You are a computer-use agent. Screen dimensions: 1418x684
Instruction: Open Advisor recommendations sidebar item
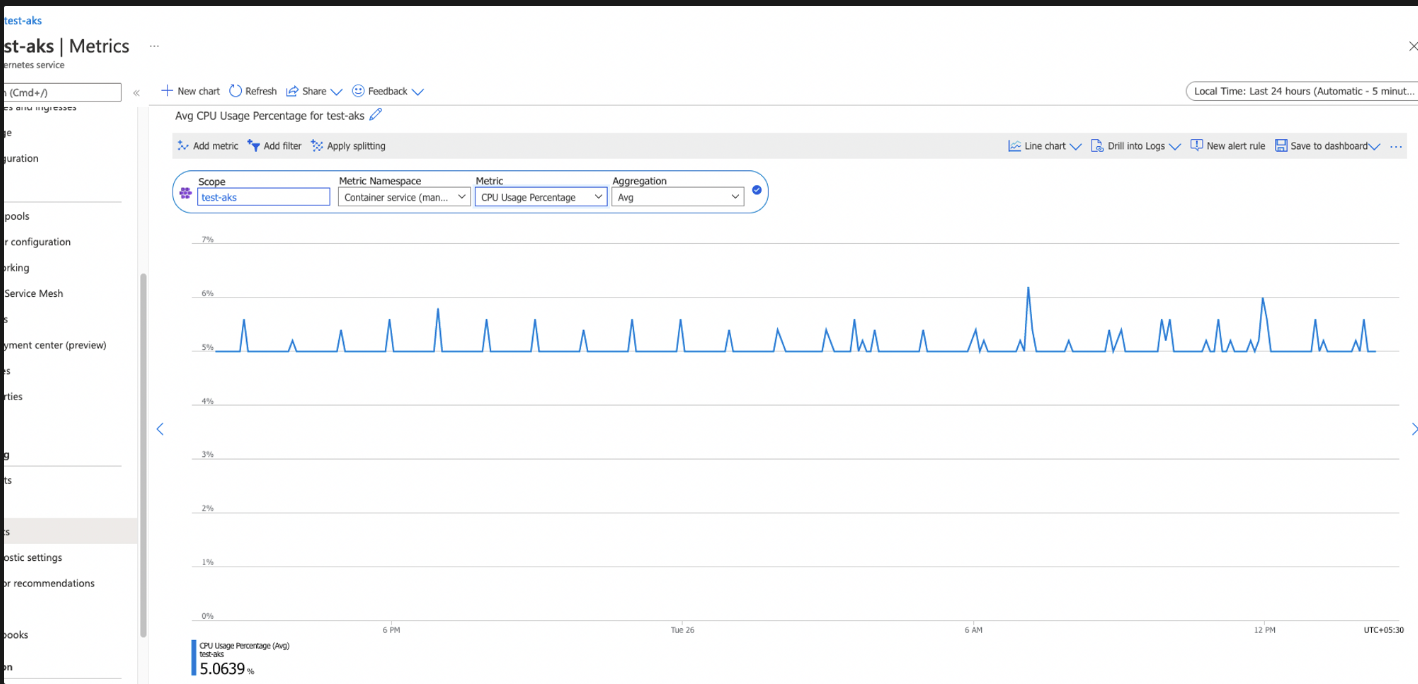tap(48, 583)
